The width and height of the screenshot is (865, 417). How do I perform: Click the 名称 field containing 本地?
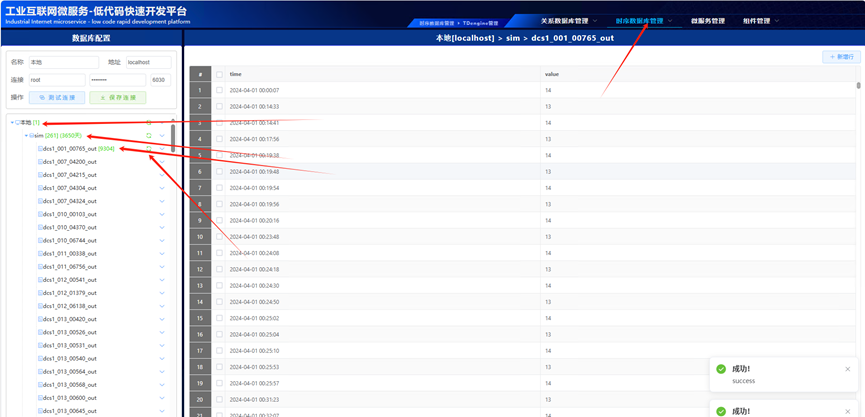click(x=63, y=62)
